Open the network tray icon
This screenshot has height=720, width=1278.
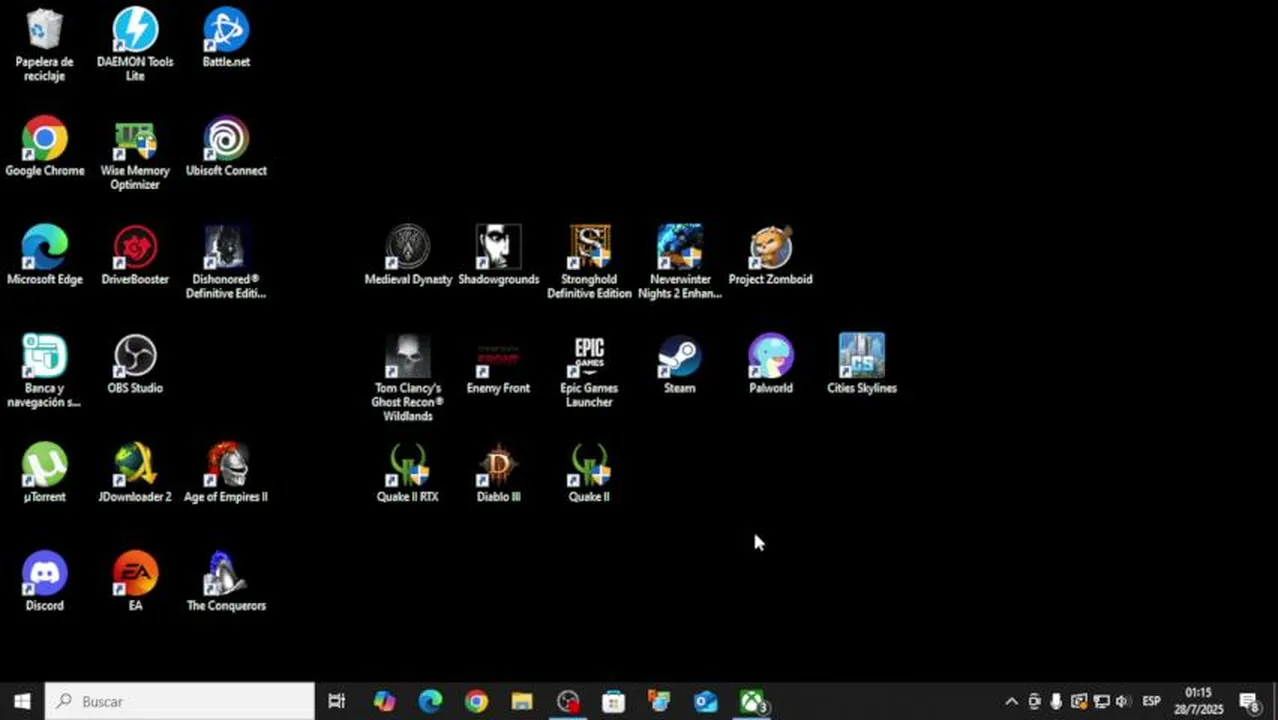coord(1101,701)
